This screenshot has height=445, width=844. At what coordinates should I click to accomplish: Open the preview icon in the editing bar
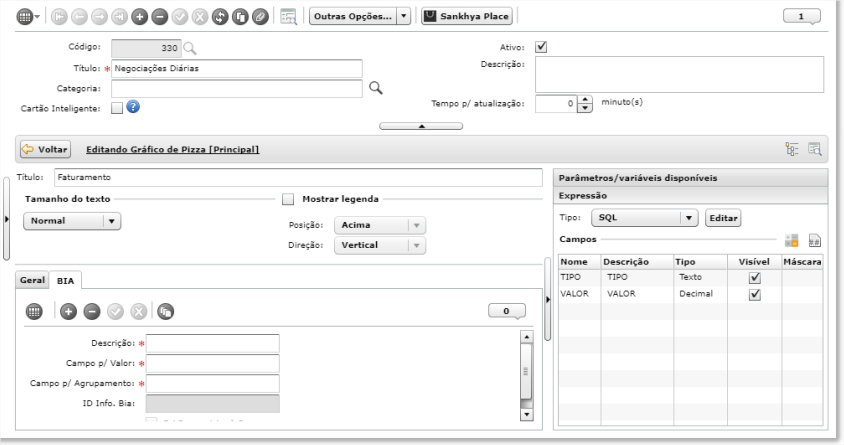(814, 149)
